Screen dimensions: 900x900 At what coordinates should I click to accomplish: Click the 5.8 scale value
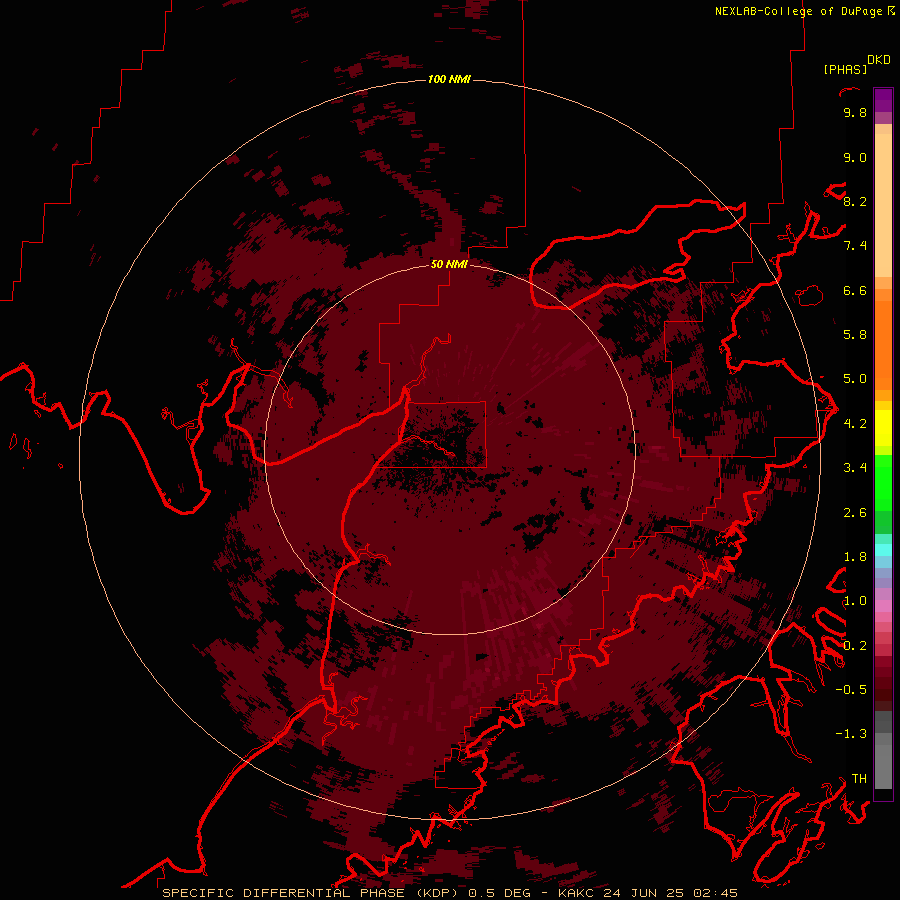(x=855, y=335)
